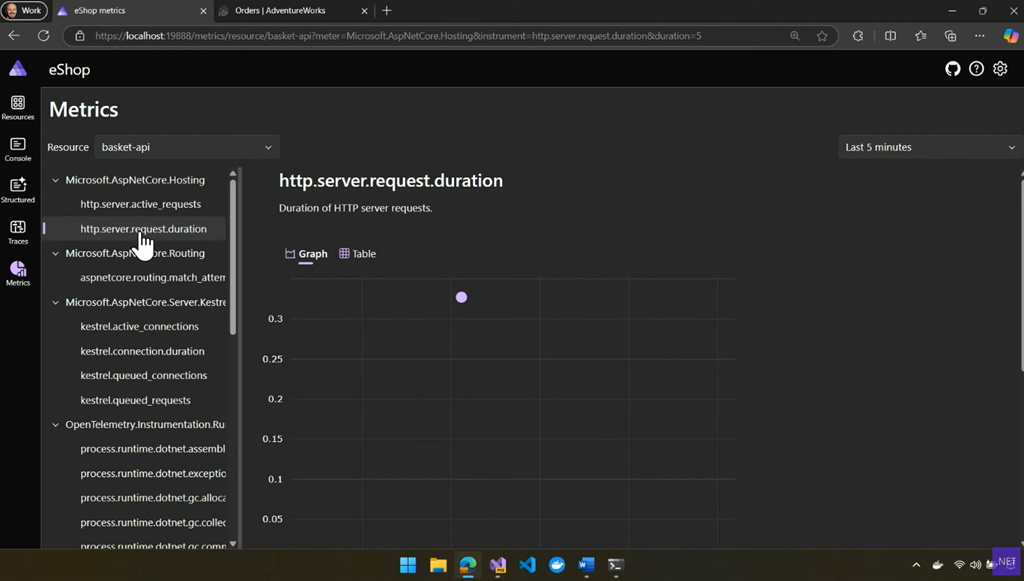View site information lock icon
Viewport: 1024px width, 581px height.
80,36
